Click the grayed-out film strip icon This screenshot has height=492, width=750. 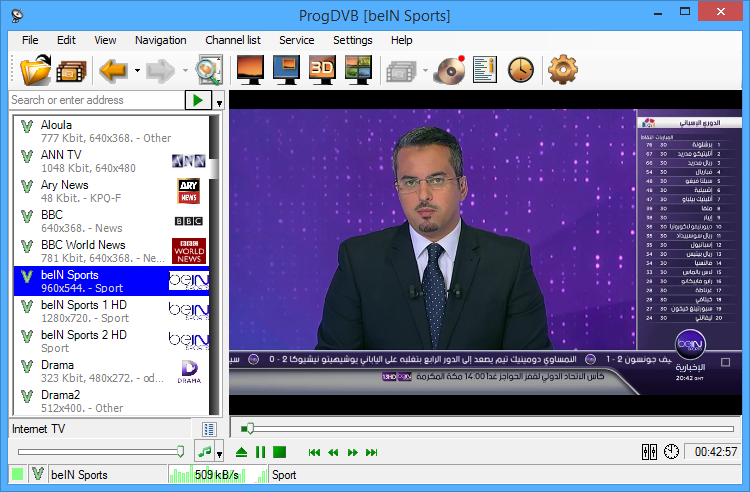(x=401, y=71)
